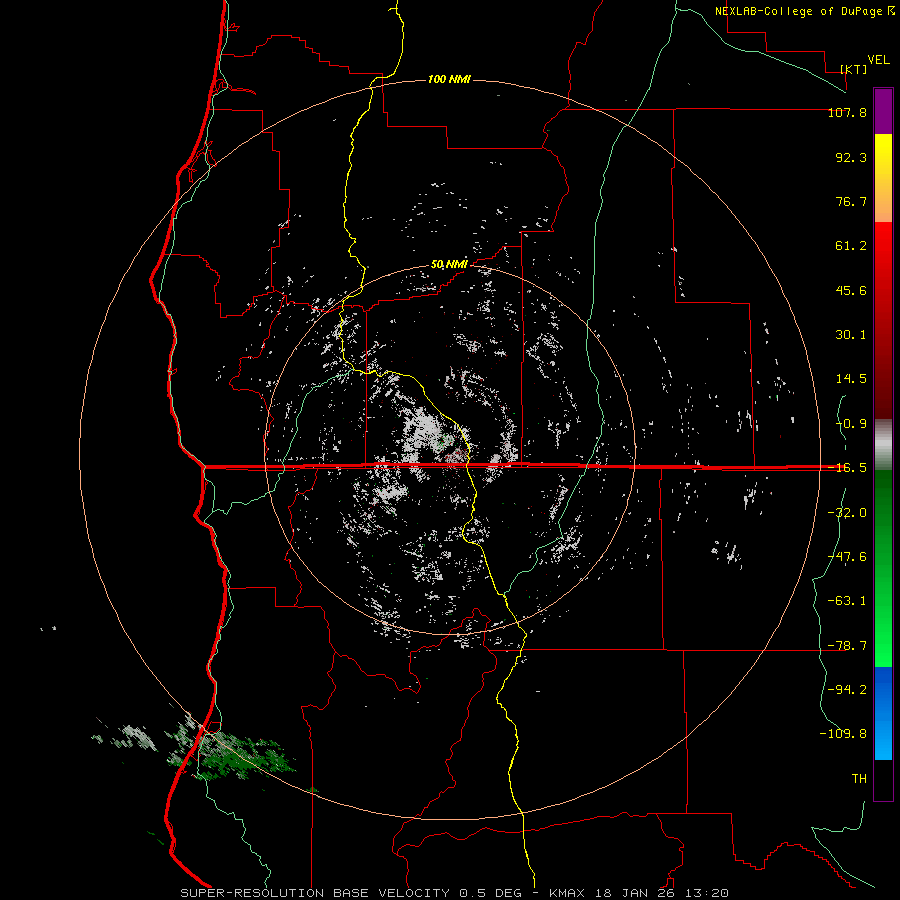Click the TH legend label
This screenshot has width=900, height=900.
tap(859, 779)
